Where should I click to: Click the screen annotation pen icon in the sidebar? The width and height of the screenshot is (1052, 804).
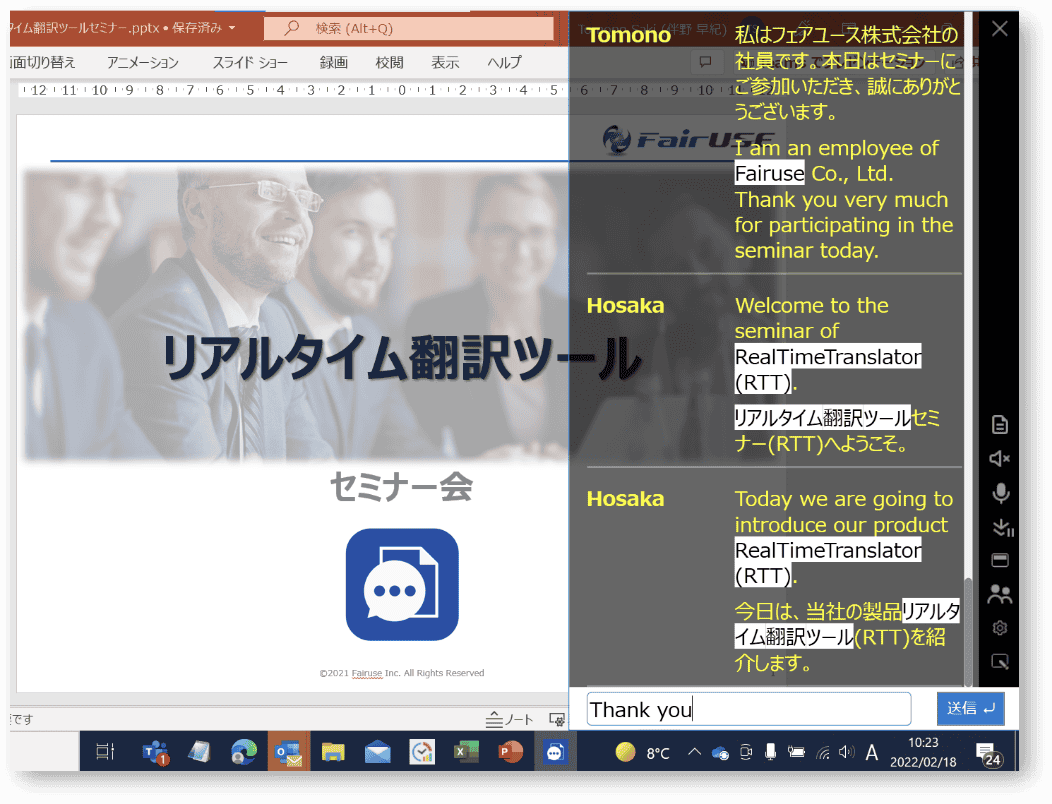pyautogui.click(x=1000, y=662)
